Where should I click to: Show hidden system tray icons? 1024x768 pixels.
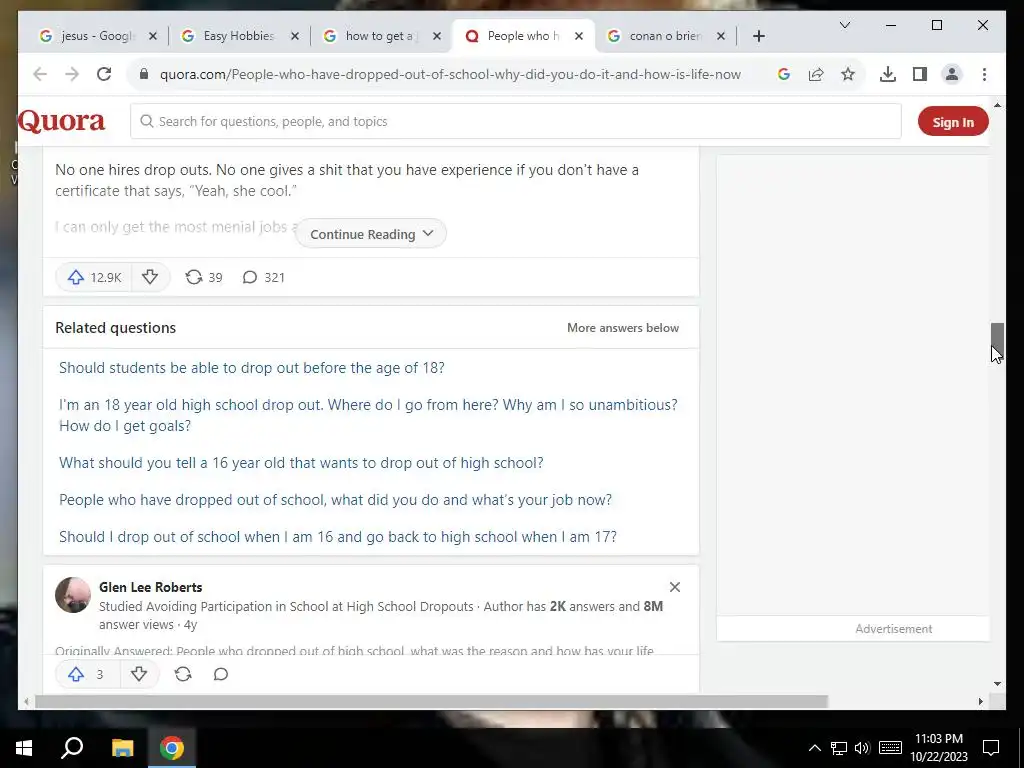814,748
